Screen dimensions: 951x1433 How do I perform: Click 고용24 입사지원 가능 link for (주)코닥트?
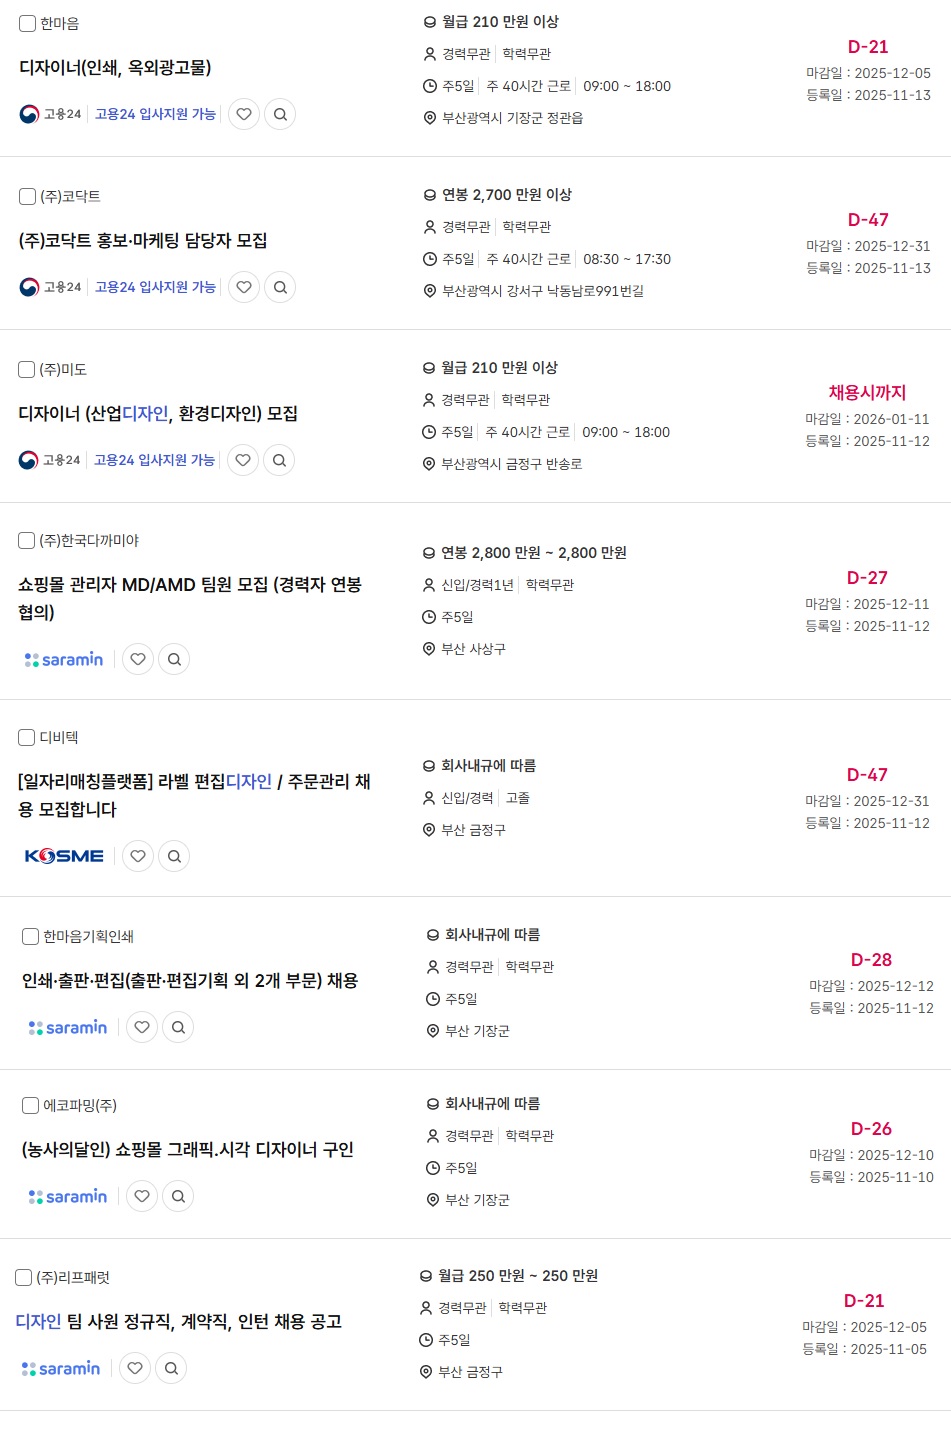pyautogui.click(x=155, y=287)
